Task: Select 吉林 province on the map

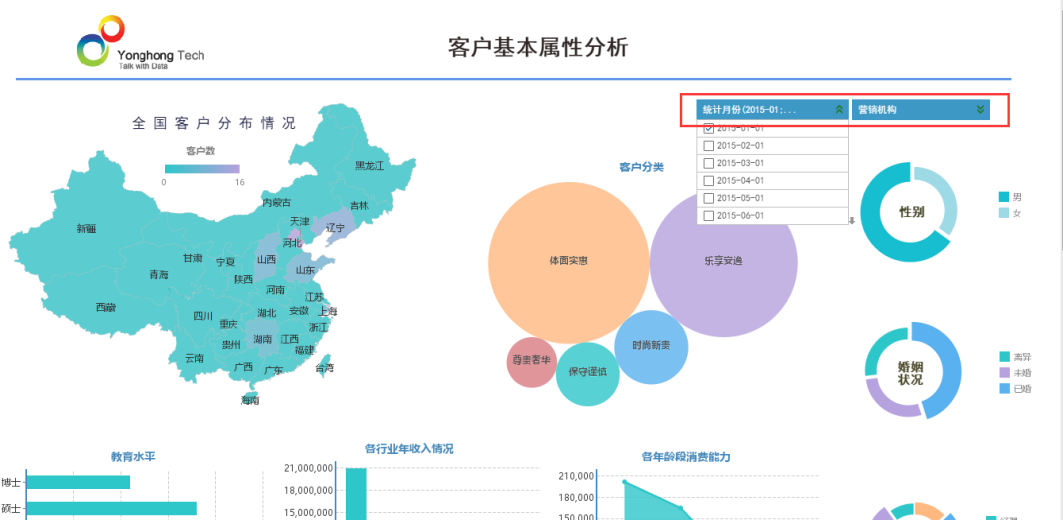Action: coord(359,205)
